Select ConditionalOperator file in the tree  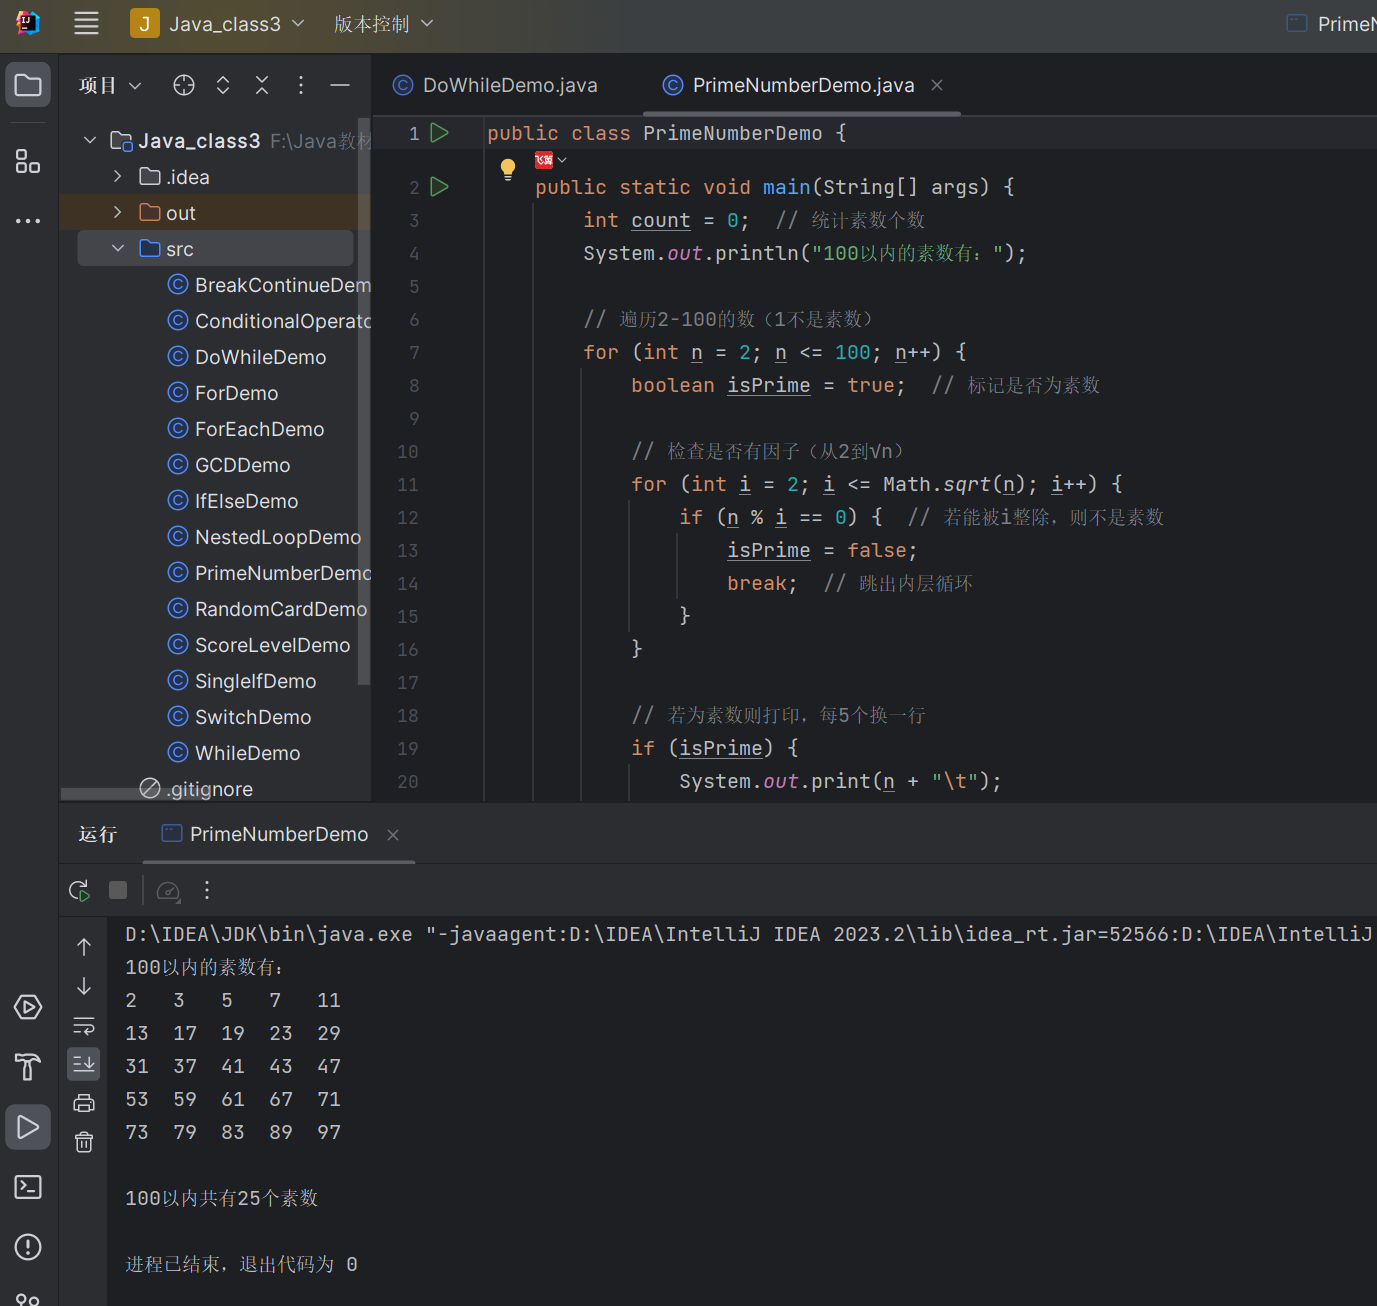270,321
